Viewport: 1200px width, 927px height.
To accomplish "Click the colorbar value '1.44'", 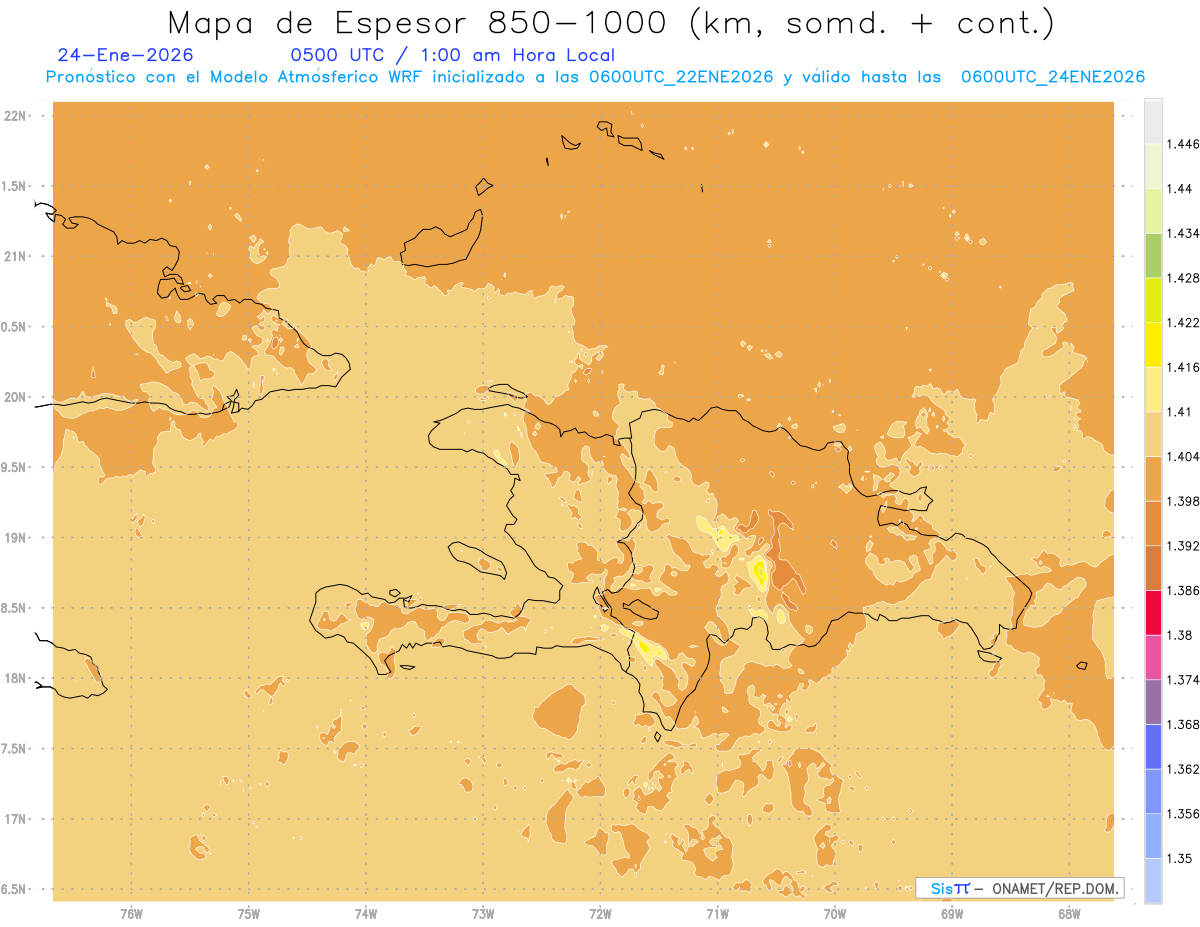I will pyautogui.click(x=1181, y=189).
